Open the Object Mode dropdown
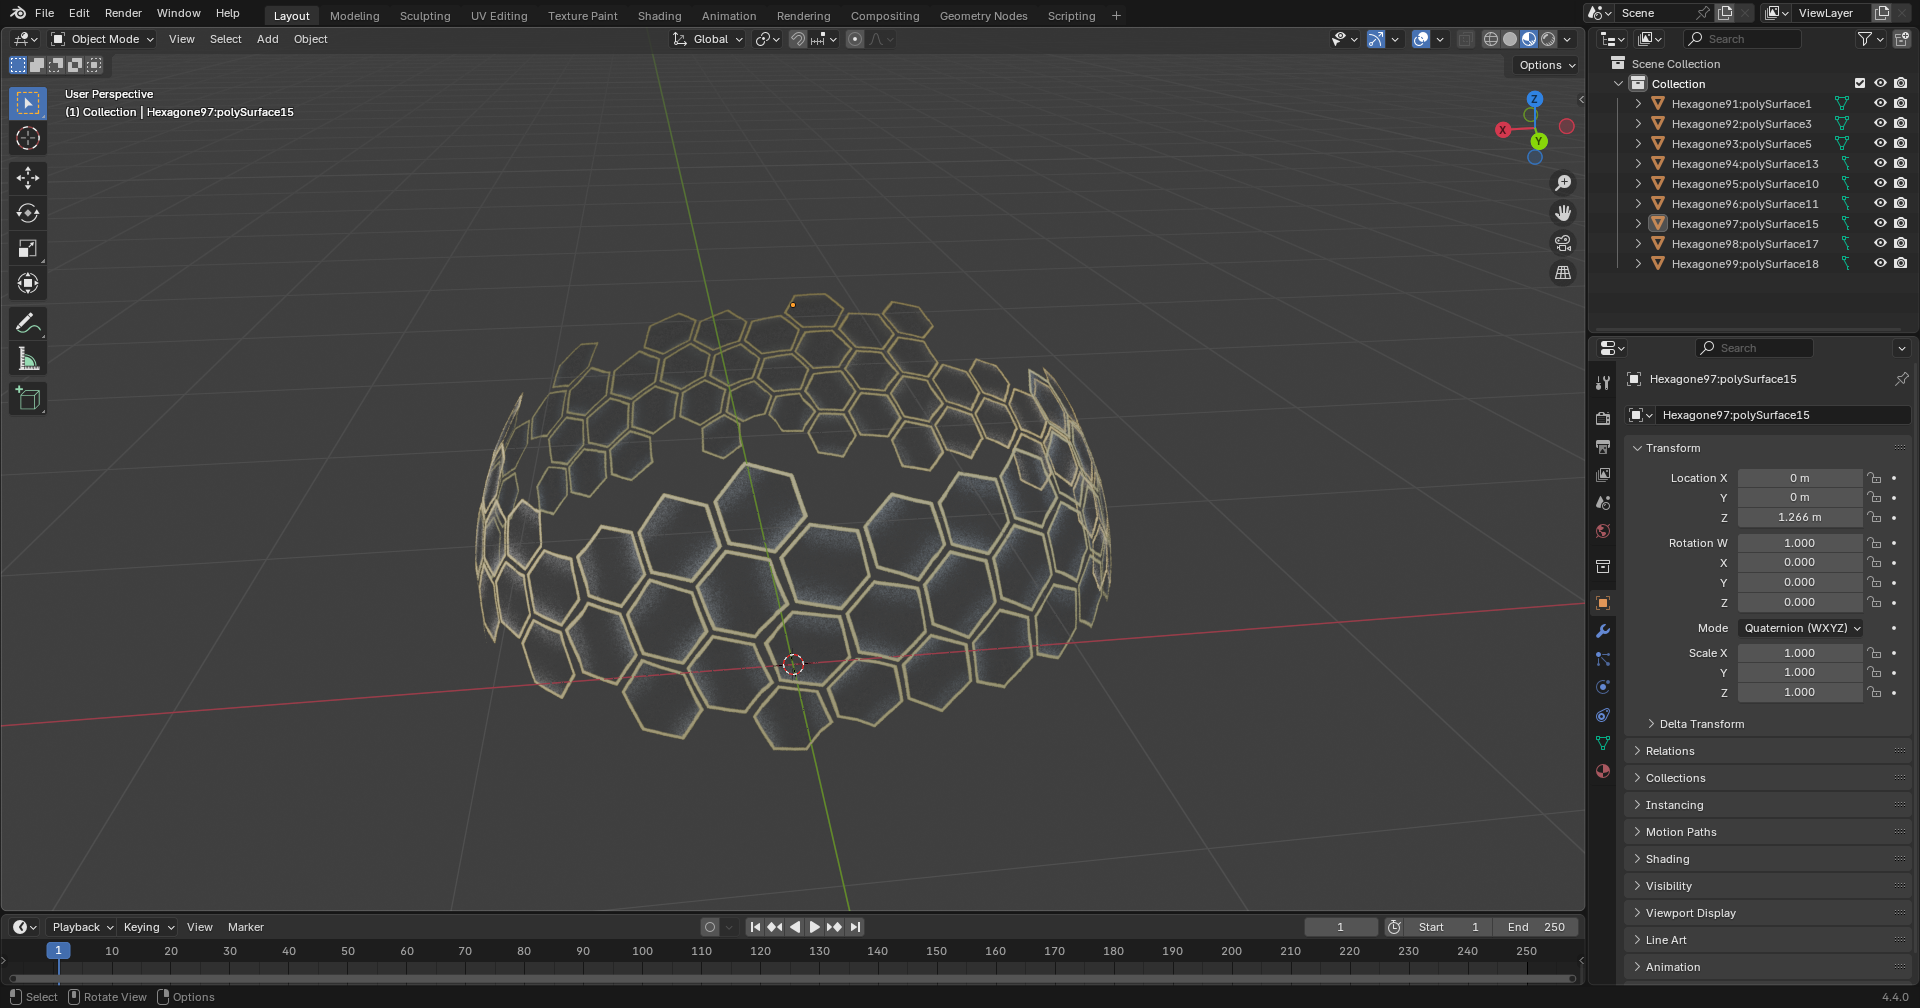Viewport: 1920px width, 1008px height. coord(103,39)
